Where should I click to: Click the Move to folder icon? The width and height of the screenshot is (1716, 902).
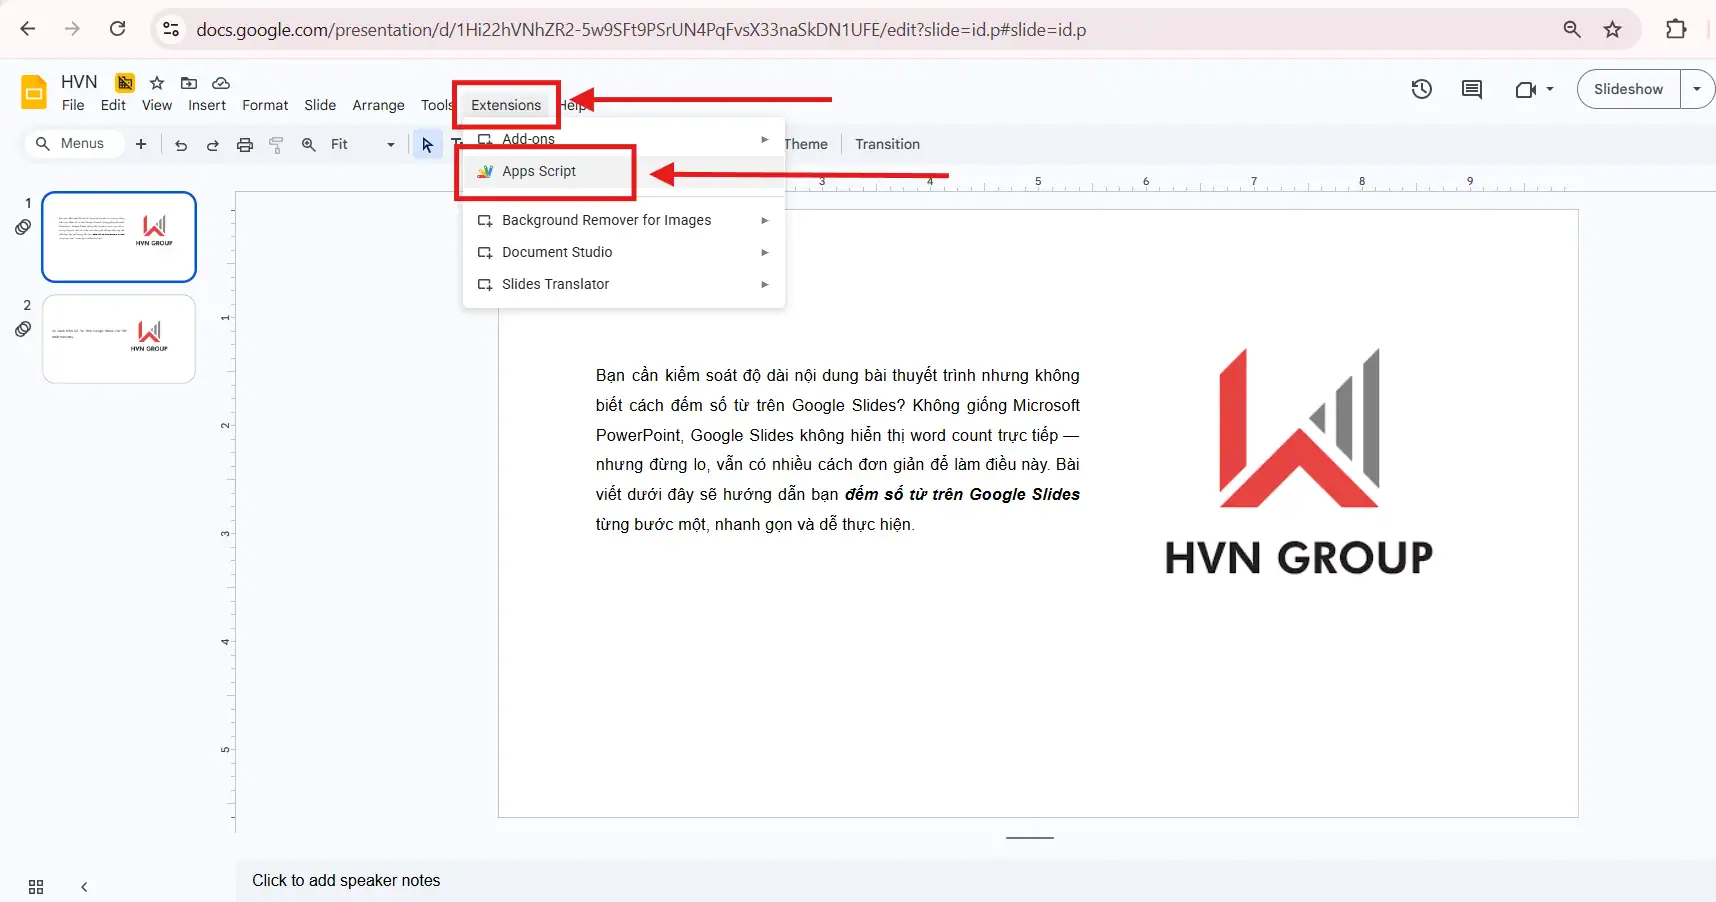point(189,82)
